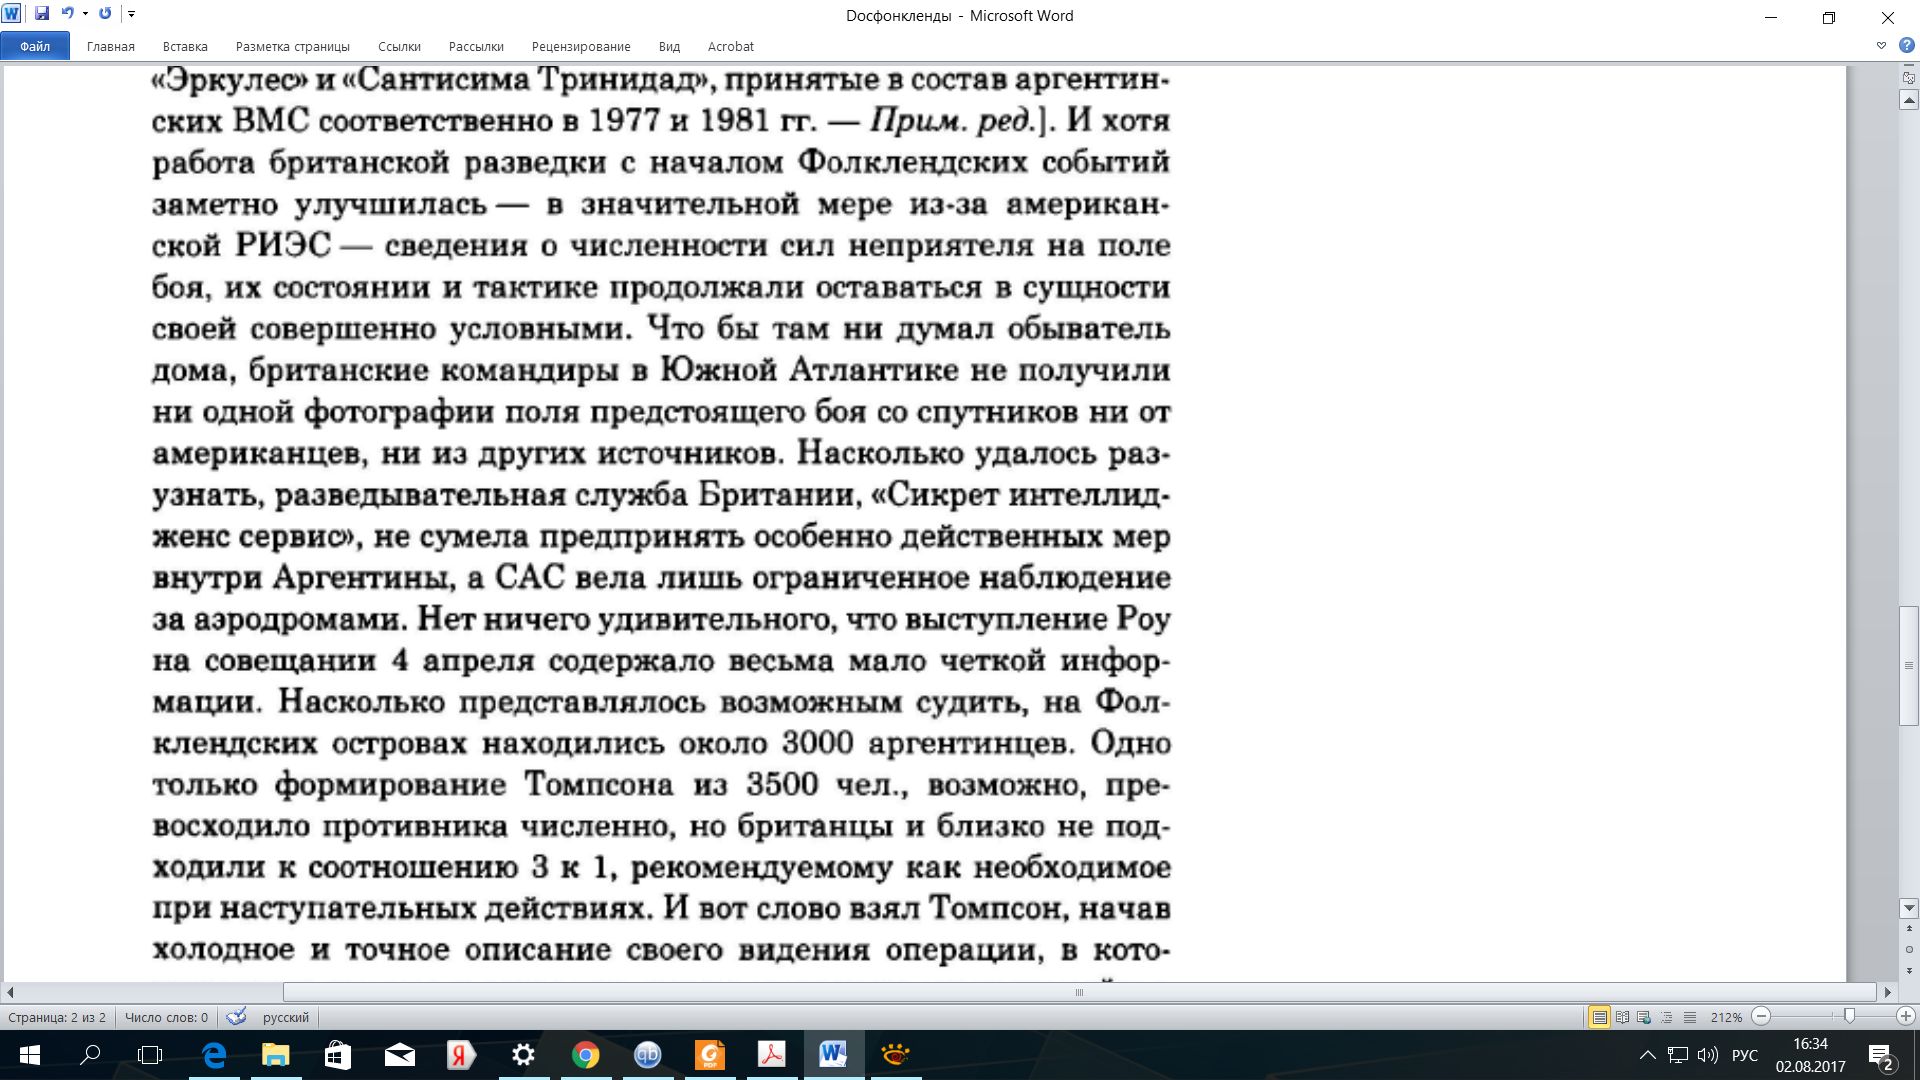The height and width of the screenshot is (1080, 1920).
Task: Click the vertical scrollbar down arrow
Action: click(x=1908, y=908)
